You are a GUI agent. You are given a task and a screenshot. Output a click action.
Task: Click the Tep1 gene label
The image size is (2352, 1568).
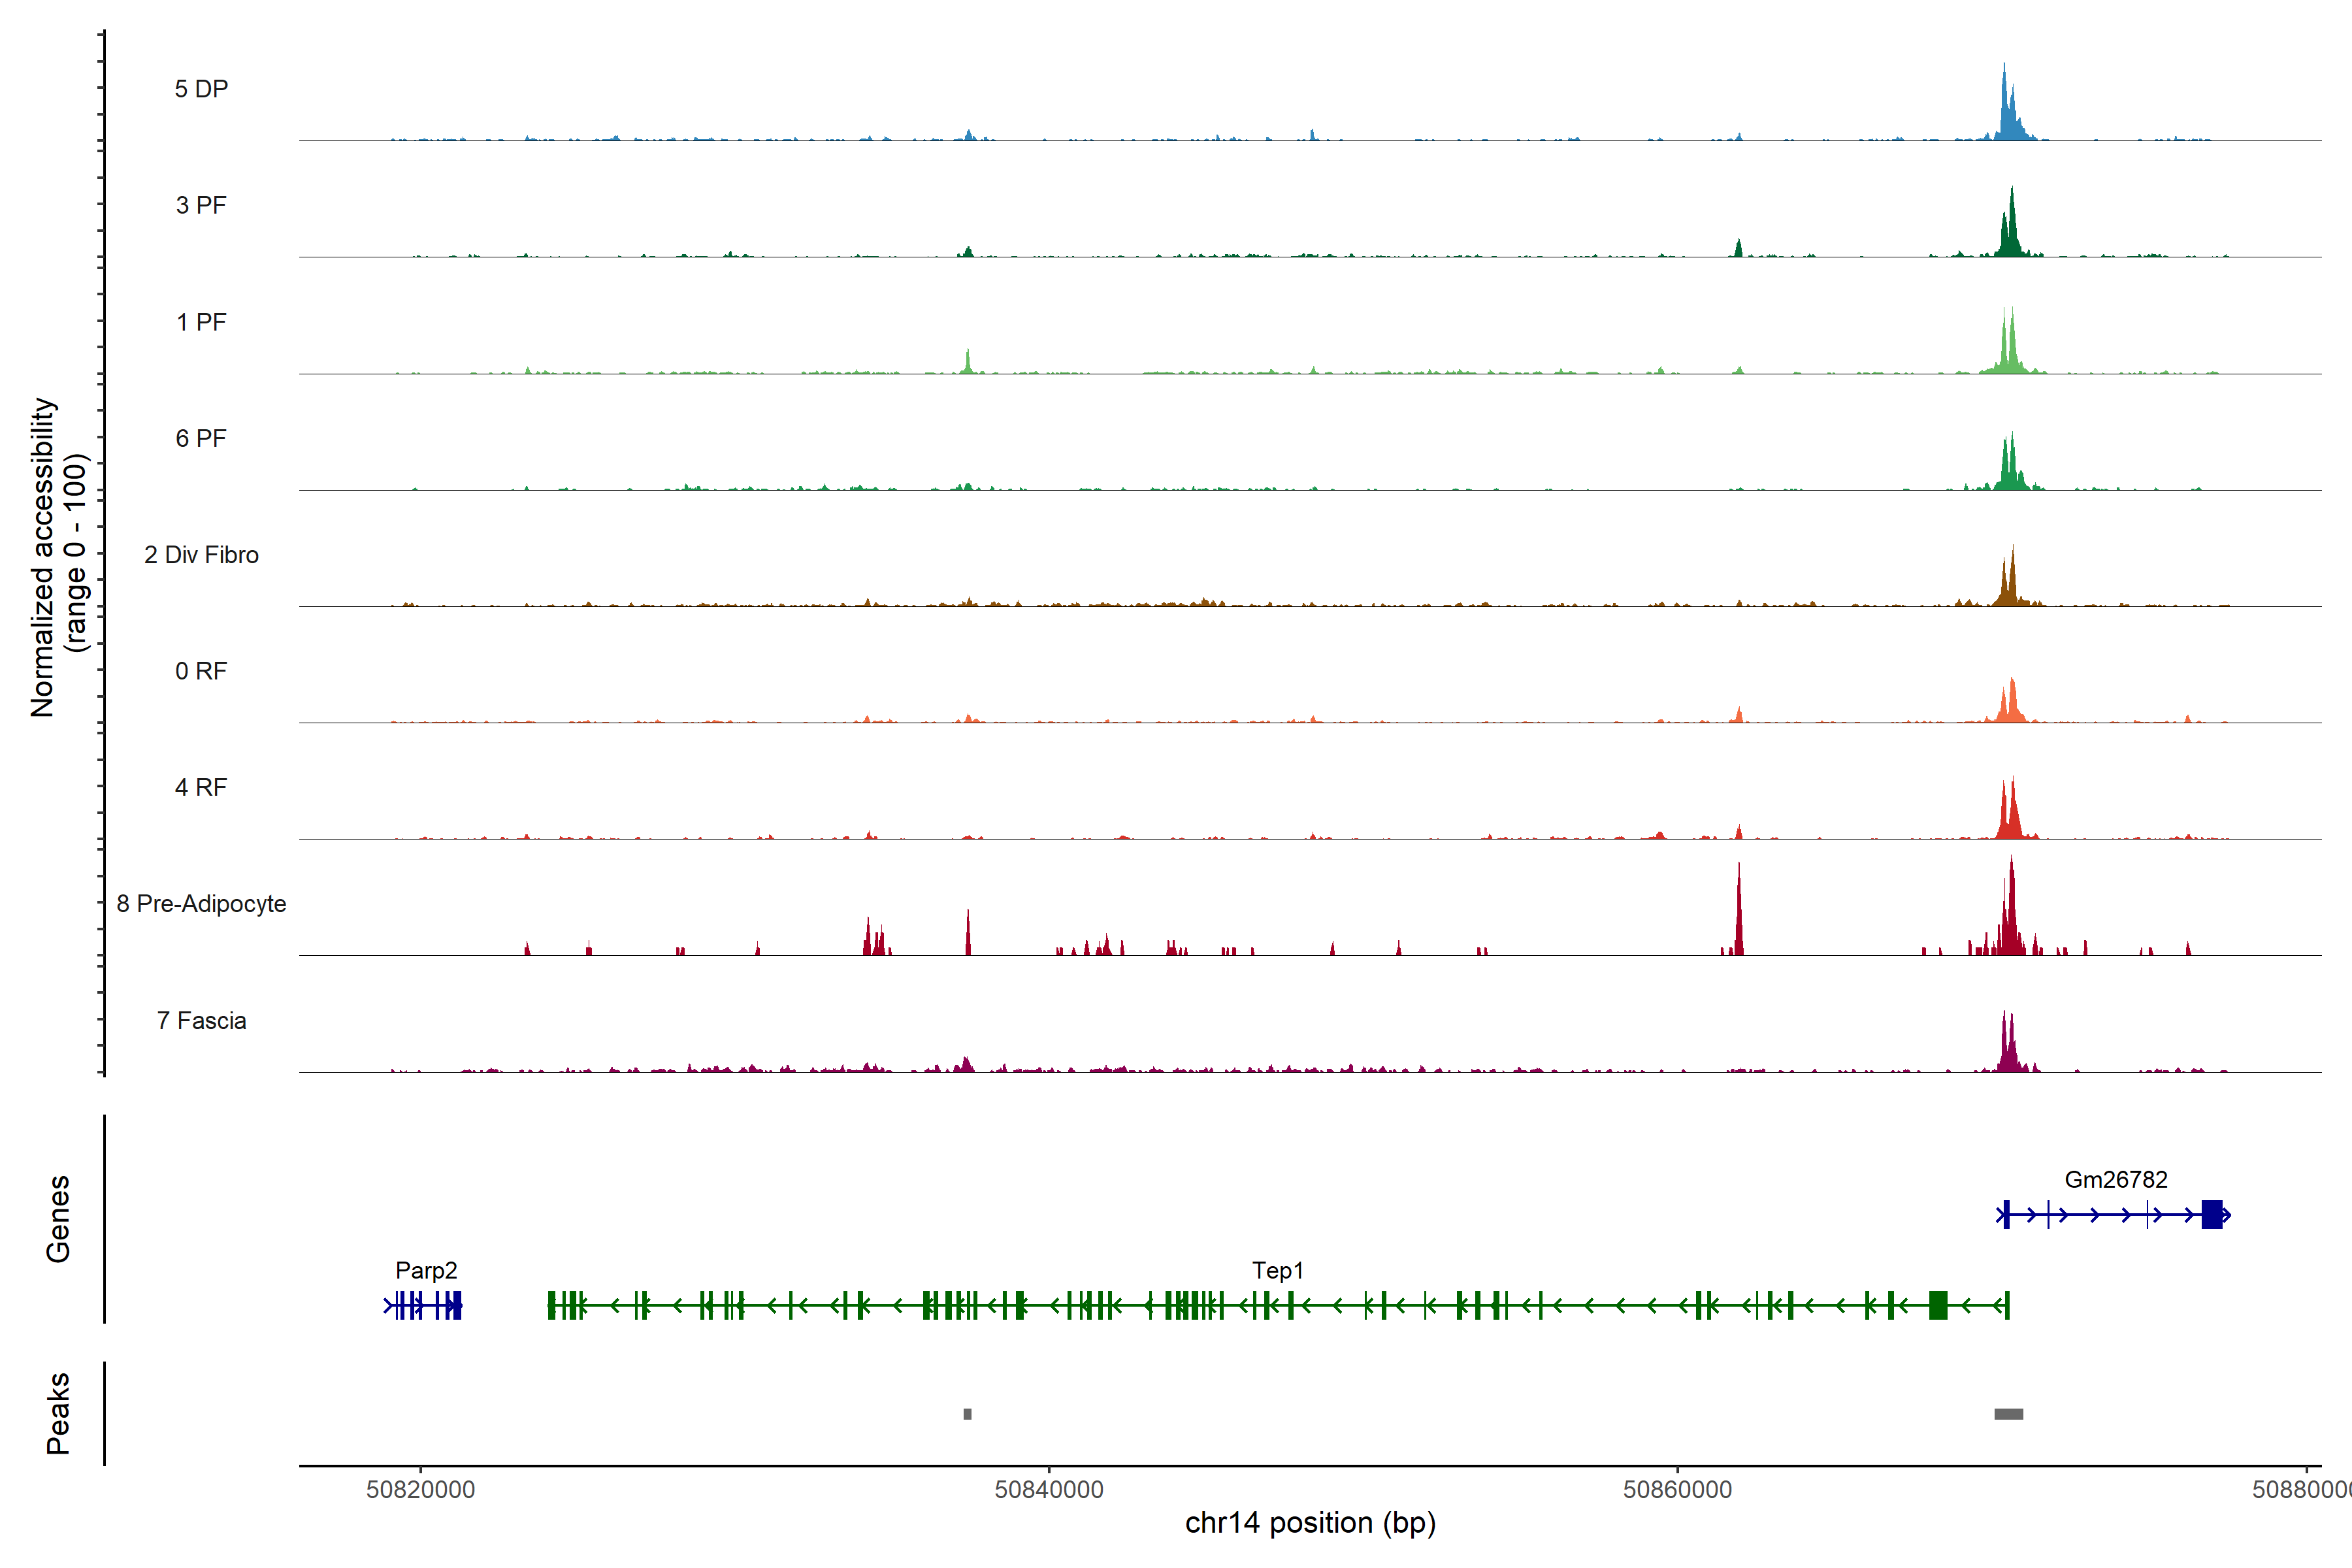click(x=1278, y=1271)
